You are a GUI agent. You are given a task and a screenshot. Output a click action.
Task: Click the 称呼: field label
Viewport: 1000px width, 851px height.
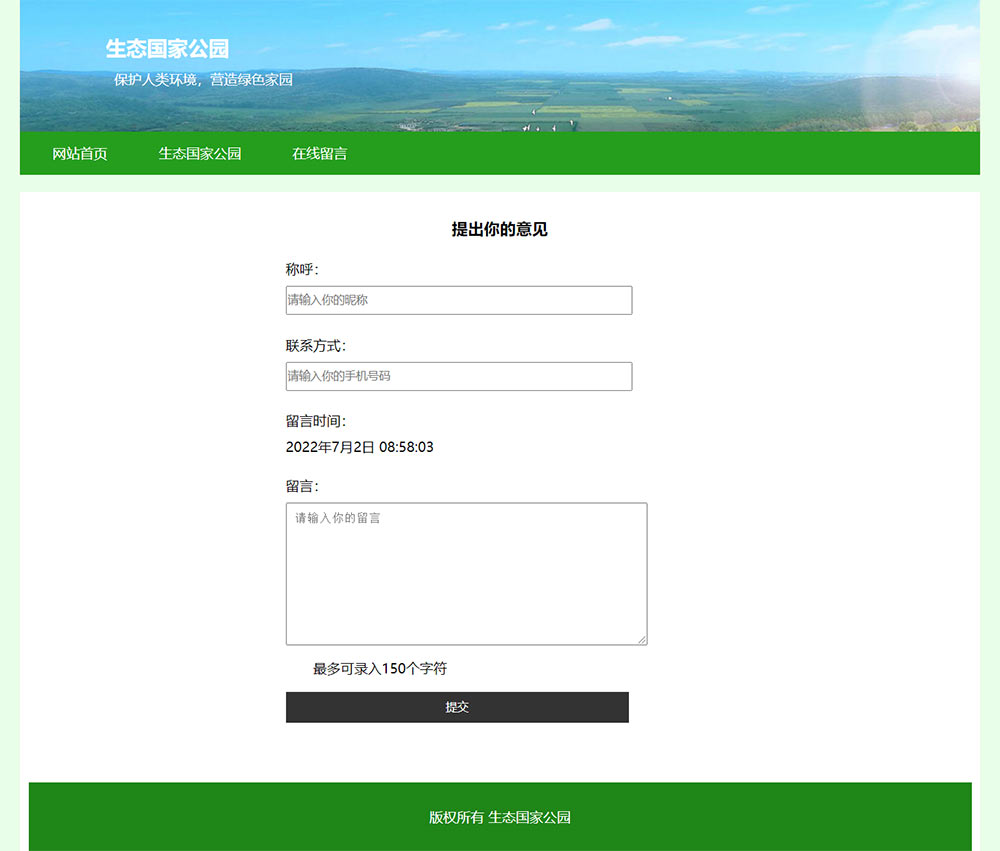click(302, 269)
